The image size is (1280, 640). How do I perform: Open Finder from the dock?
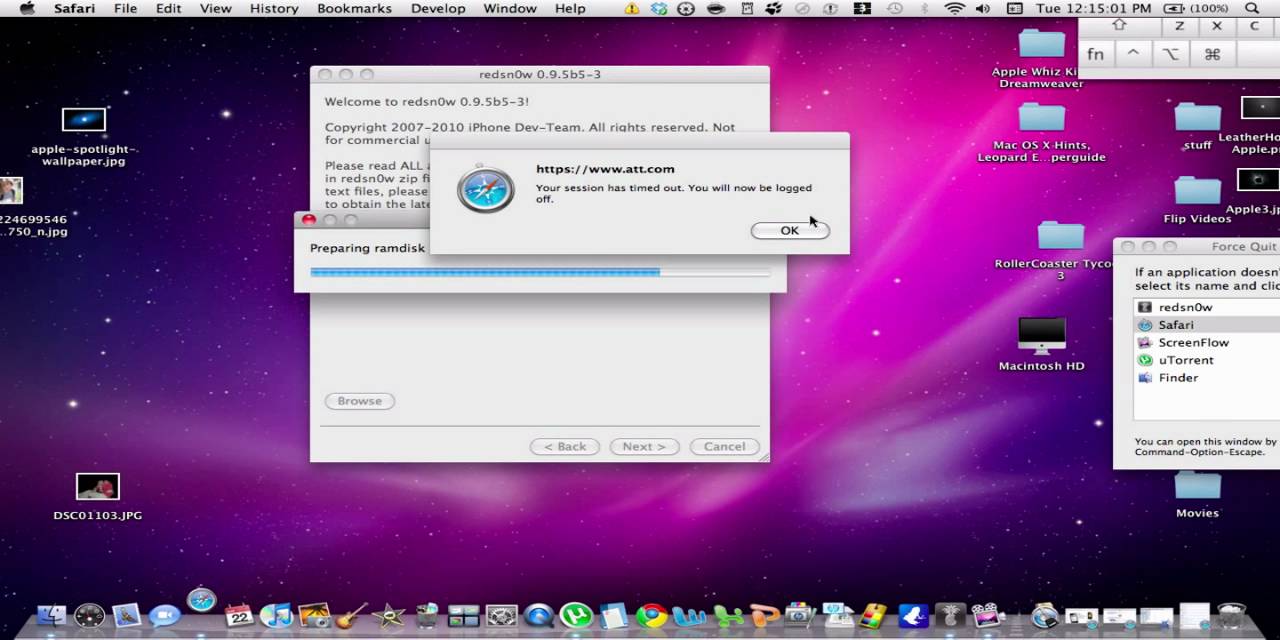(51, 616)
